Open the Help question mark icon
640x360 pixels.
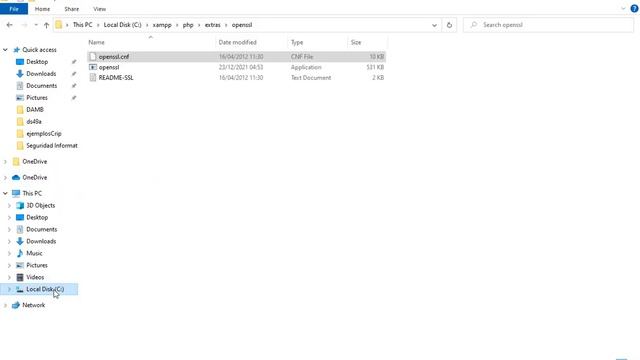(x=634, y=9)
